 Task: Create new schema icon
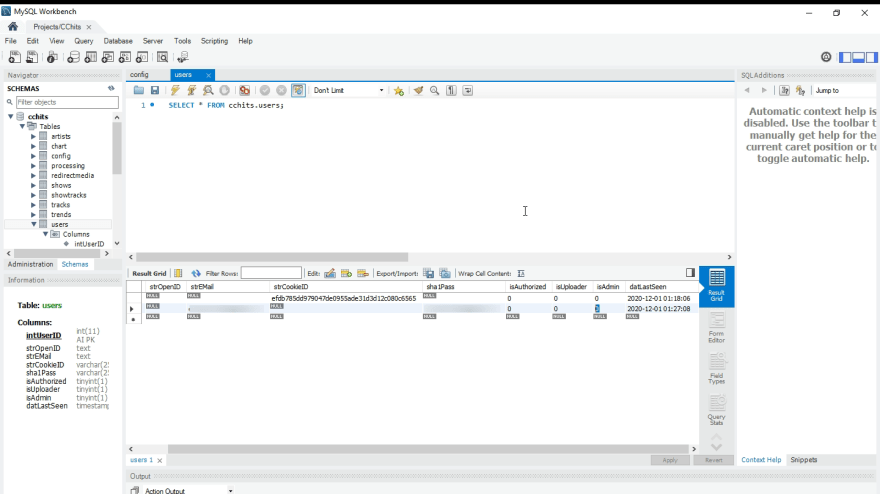[x=73, y=57]
